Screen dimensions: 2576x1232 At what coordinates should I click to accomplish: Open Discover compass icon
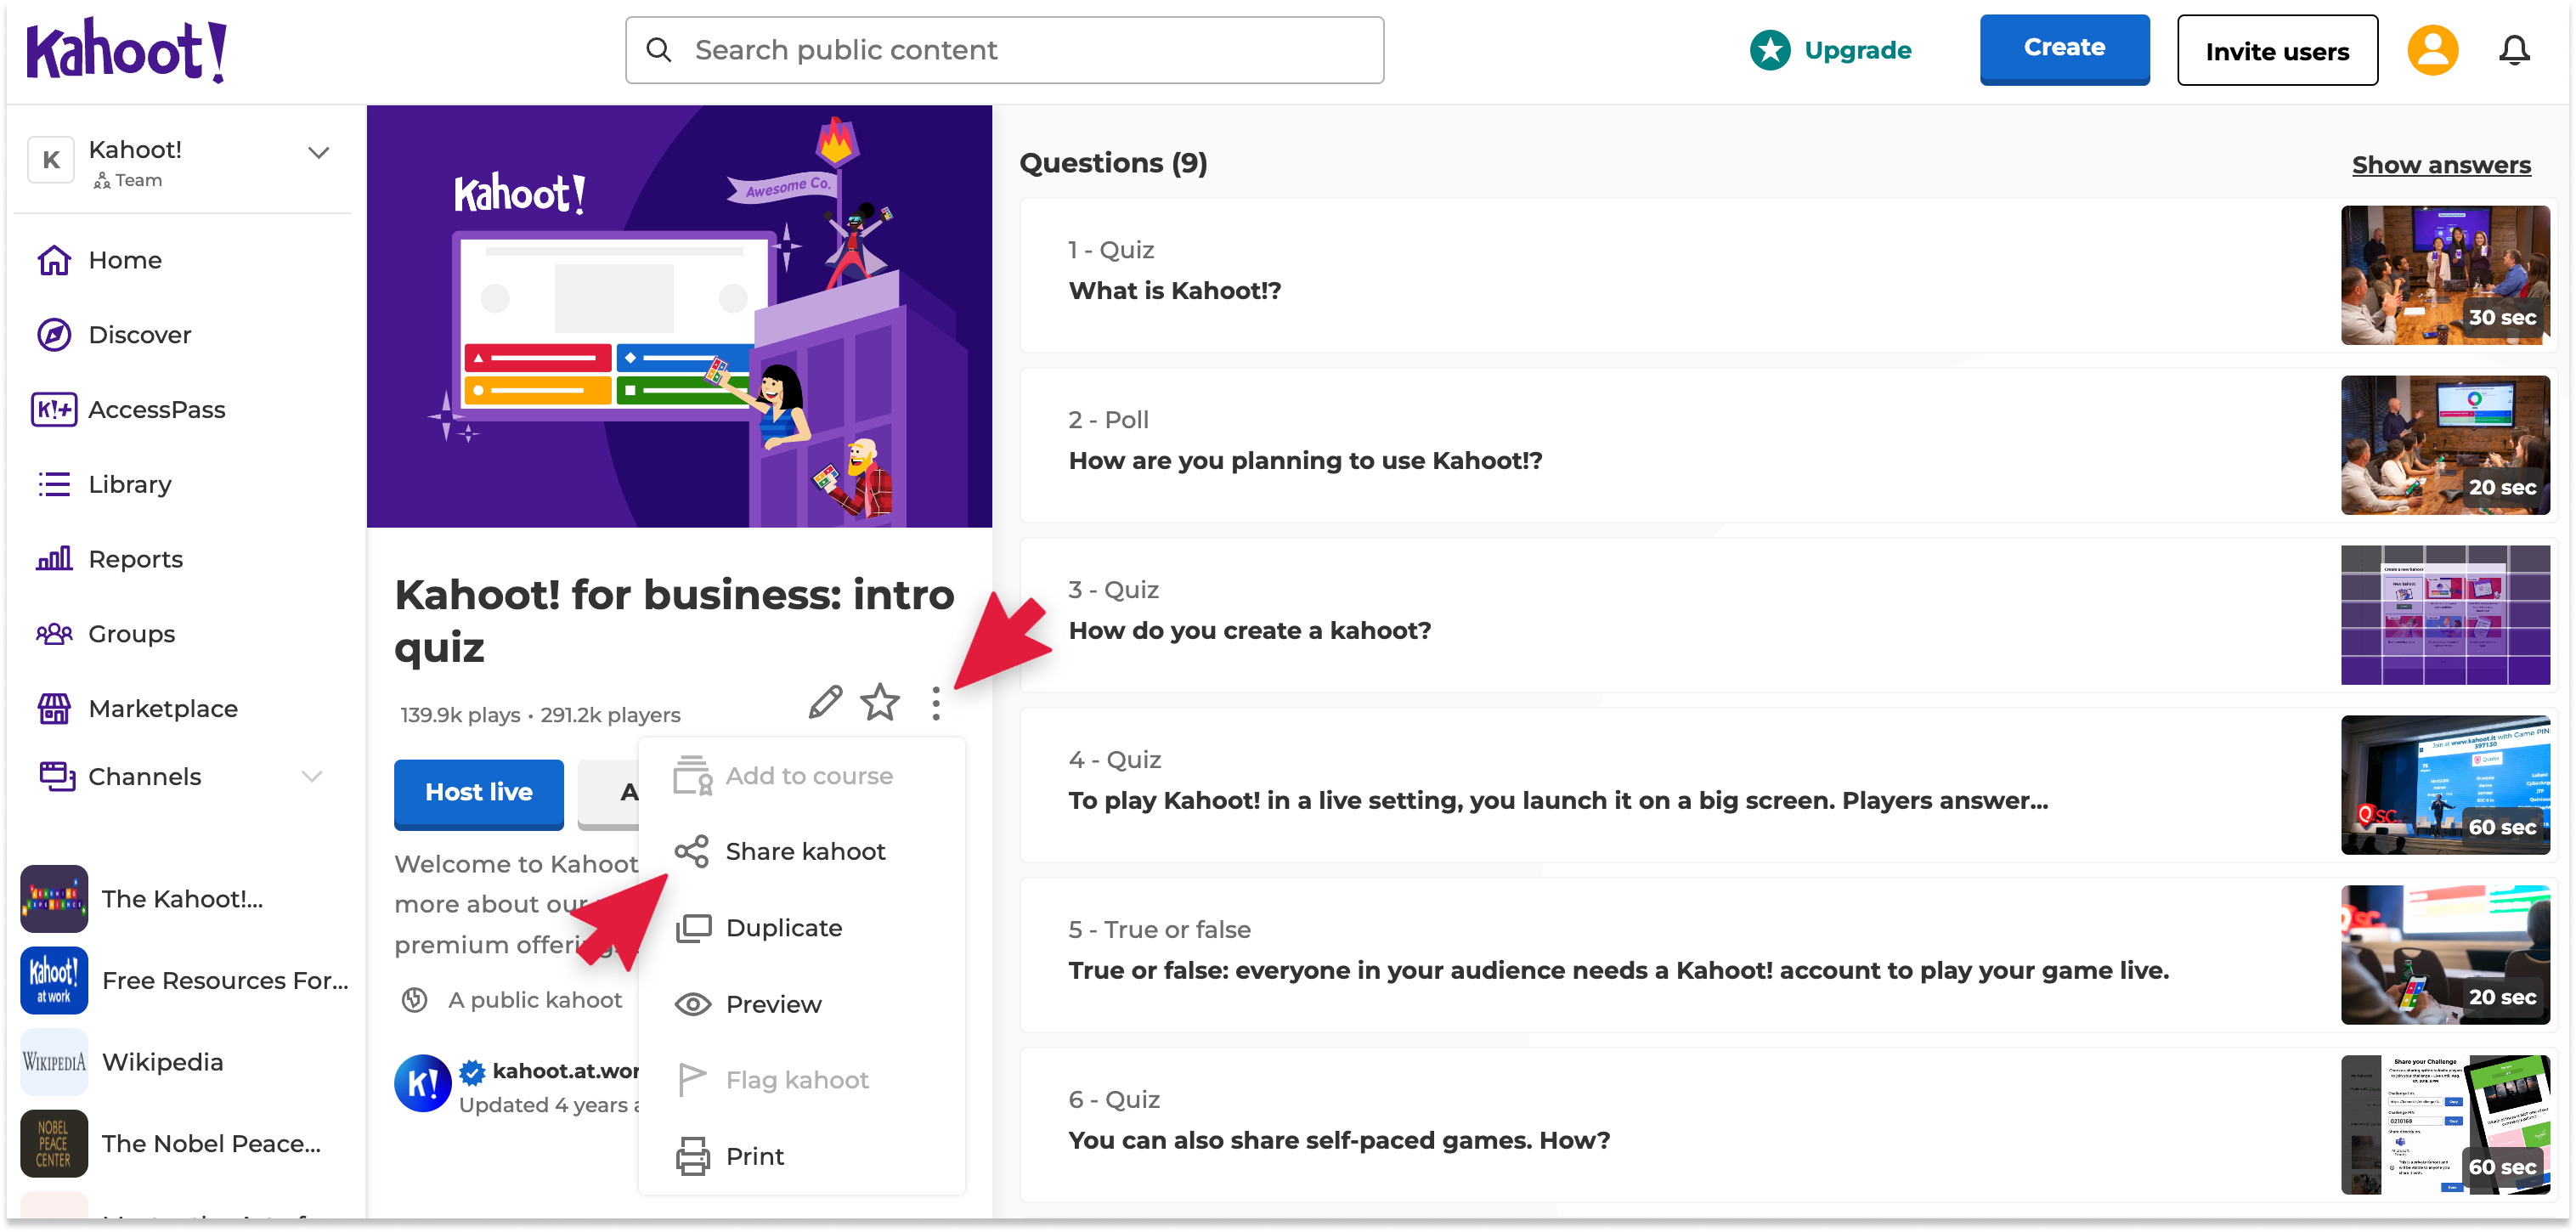point(54,335)
